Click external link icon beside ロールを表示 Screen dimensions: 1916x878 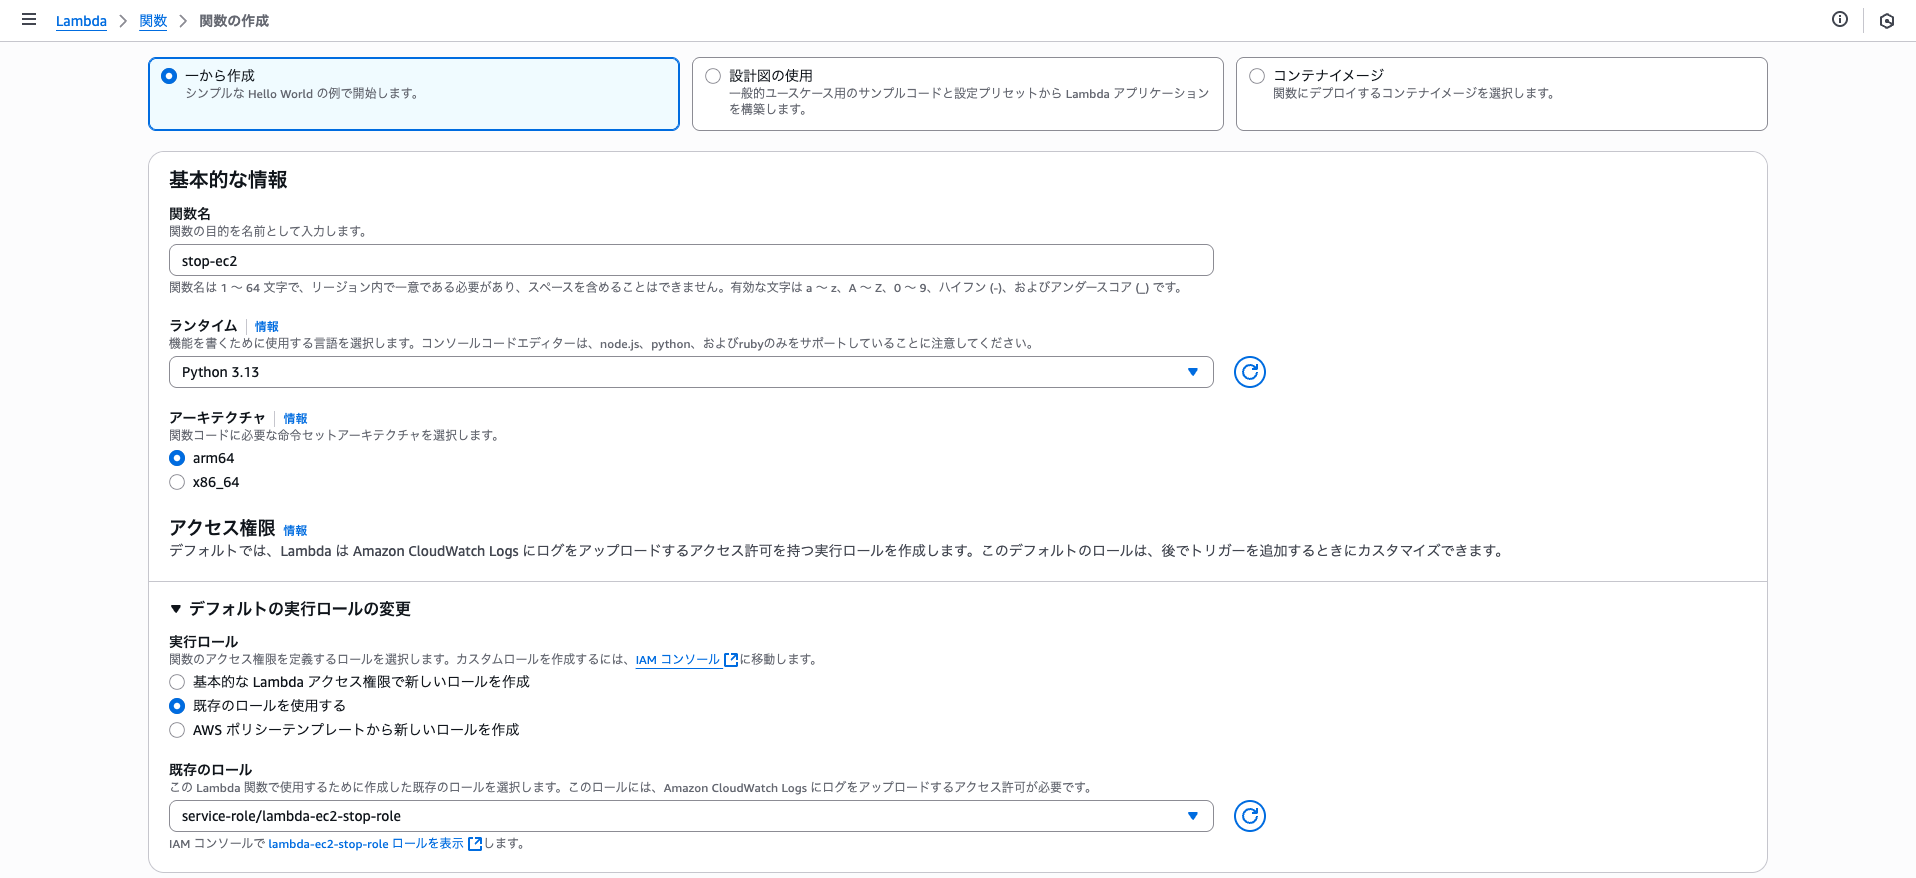click(475, 844)
